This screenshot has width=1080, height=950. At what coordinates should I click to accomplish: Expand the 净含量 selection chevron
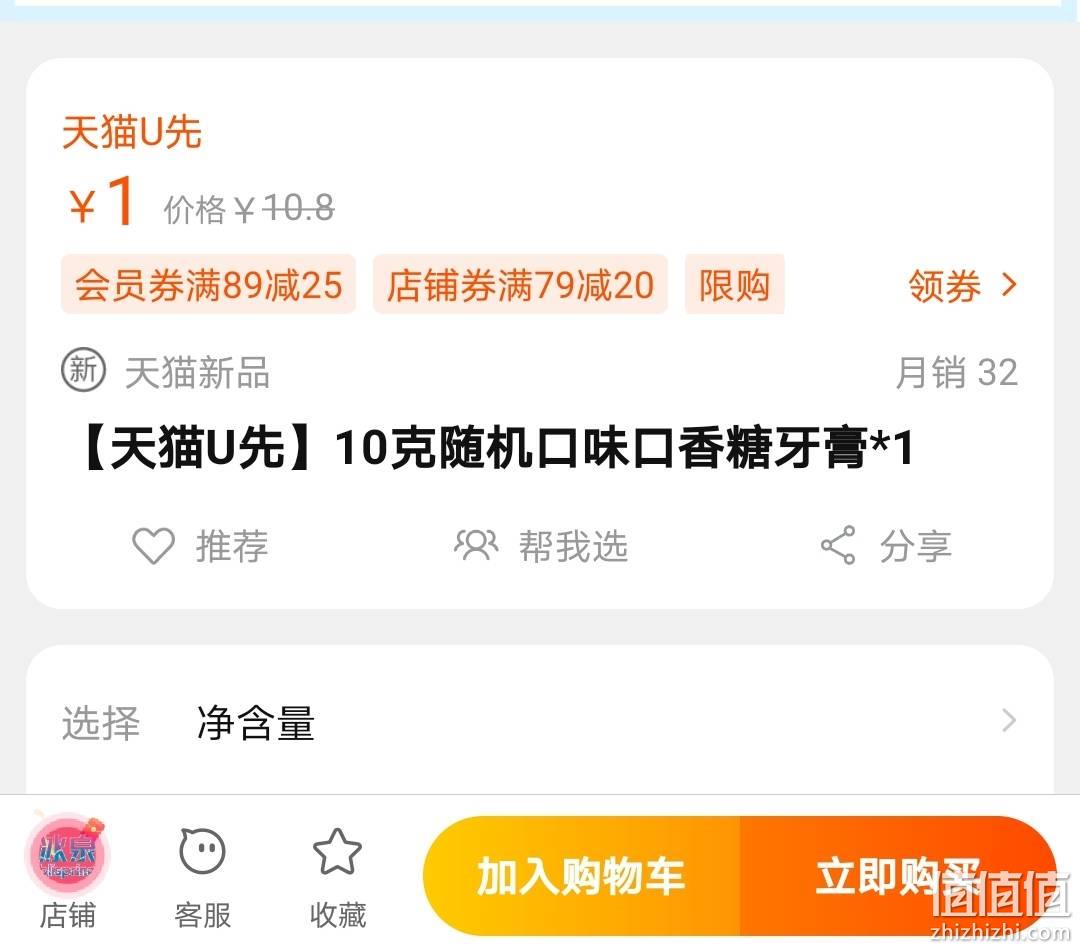click(x=1009, y=721)
